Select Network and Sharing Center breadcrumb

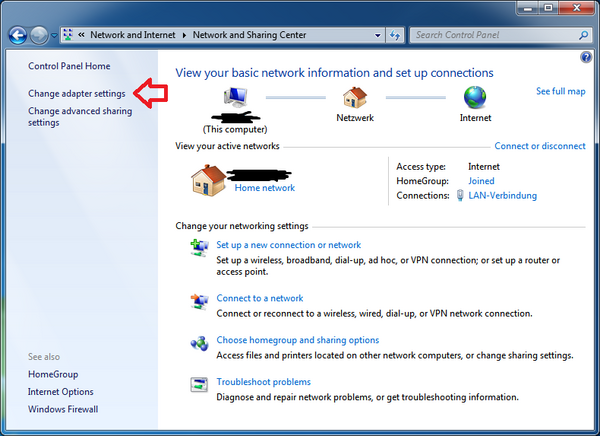coord(249,35)
